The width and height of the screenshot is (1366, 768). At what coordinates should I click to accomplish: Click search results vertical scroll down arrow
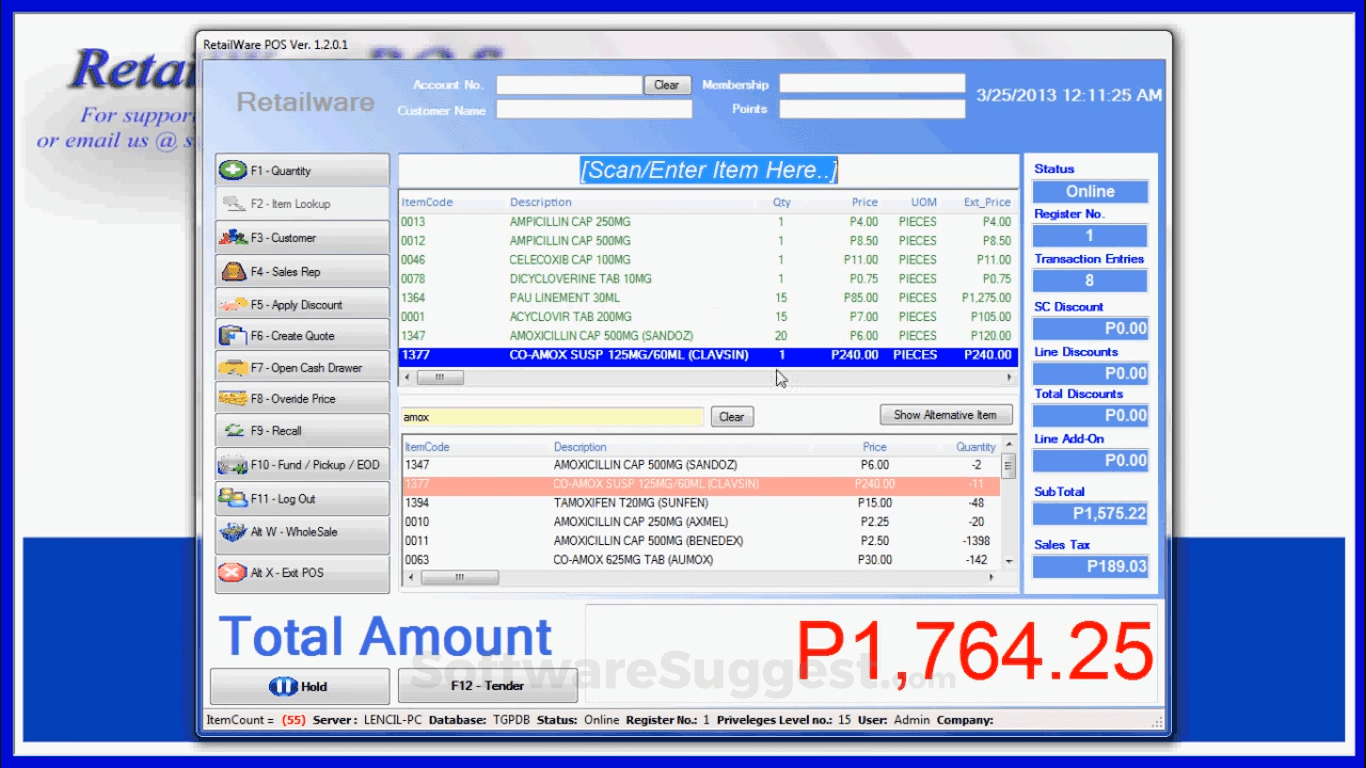[x=1008, y=562]
